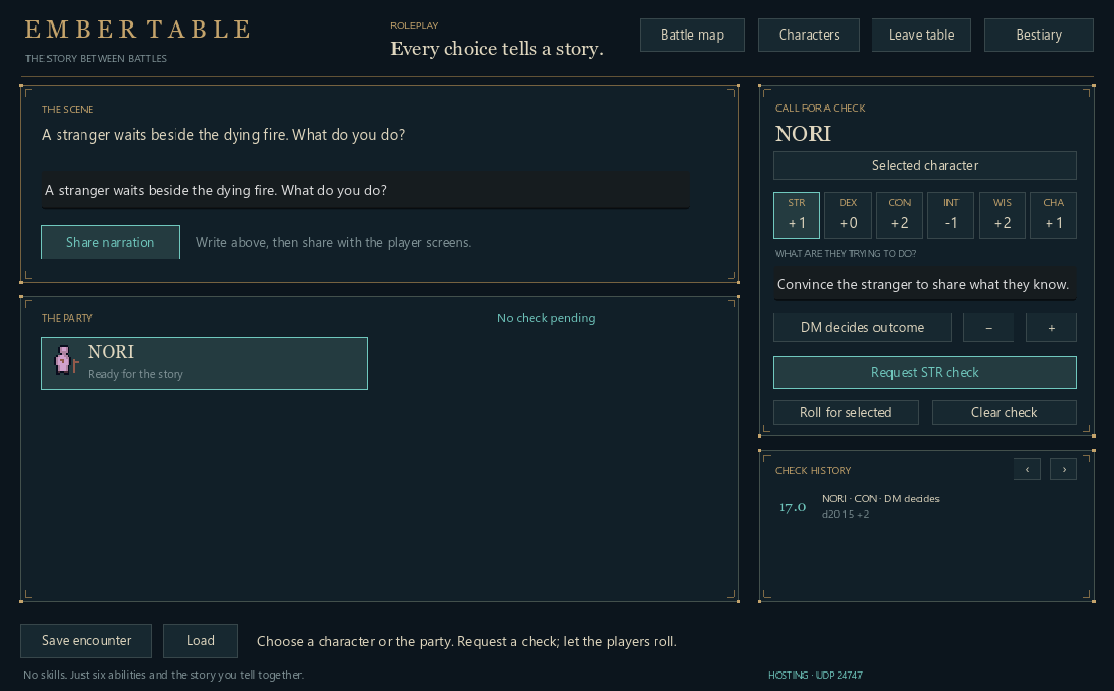Screen dimensions: 1114x691
Task: Click the scene narration text field
Action: [x=365, y=190]
